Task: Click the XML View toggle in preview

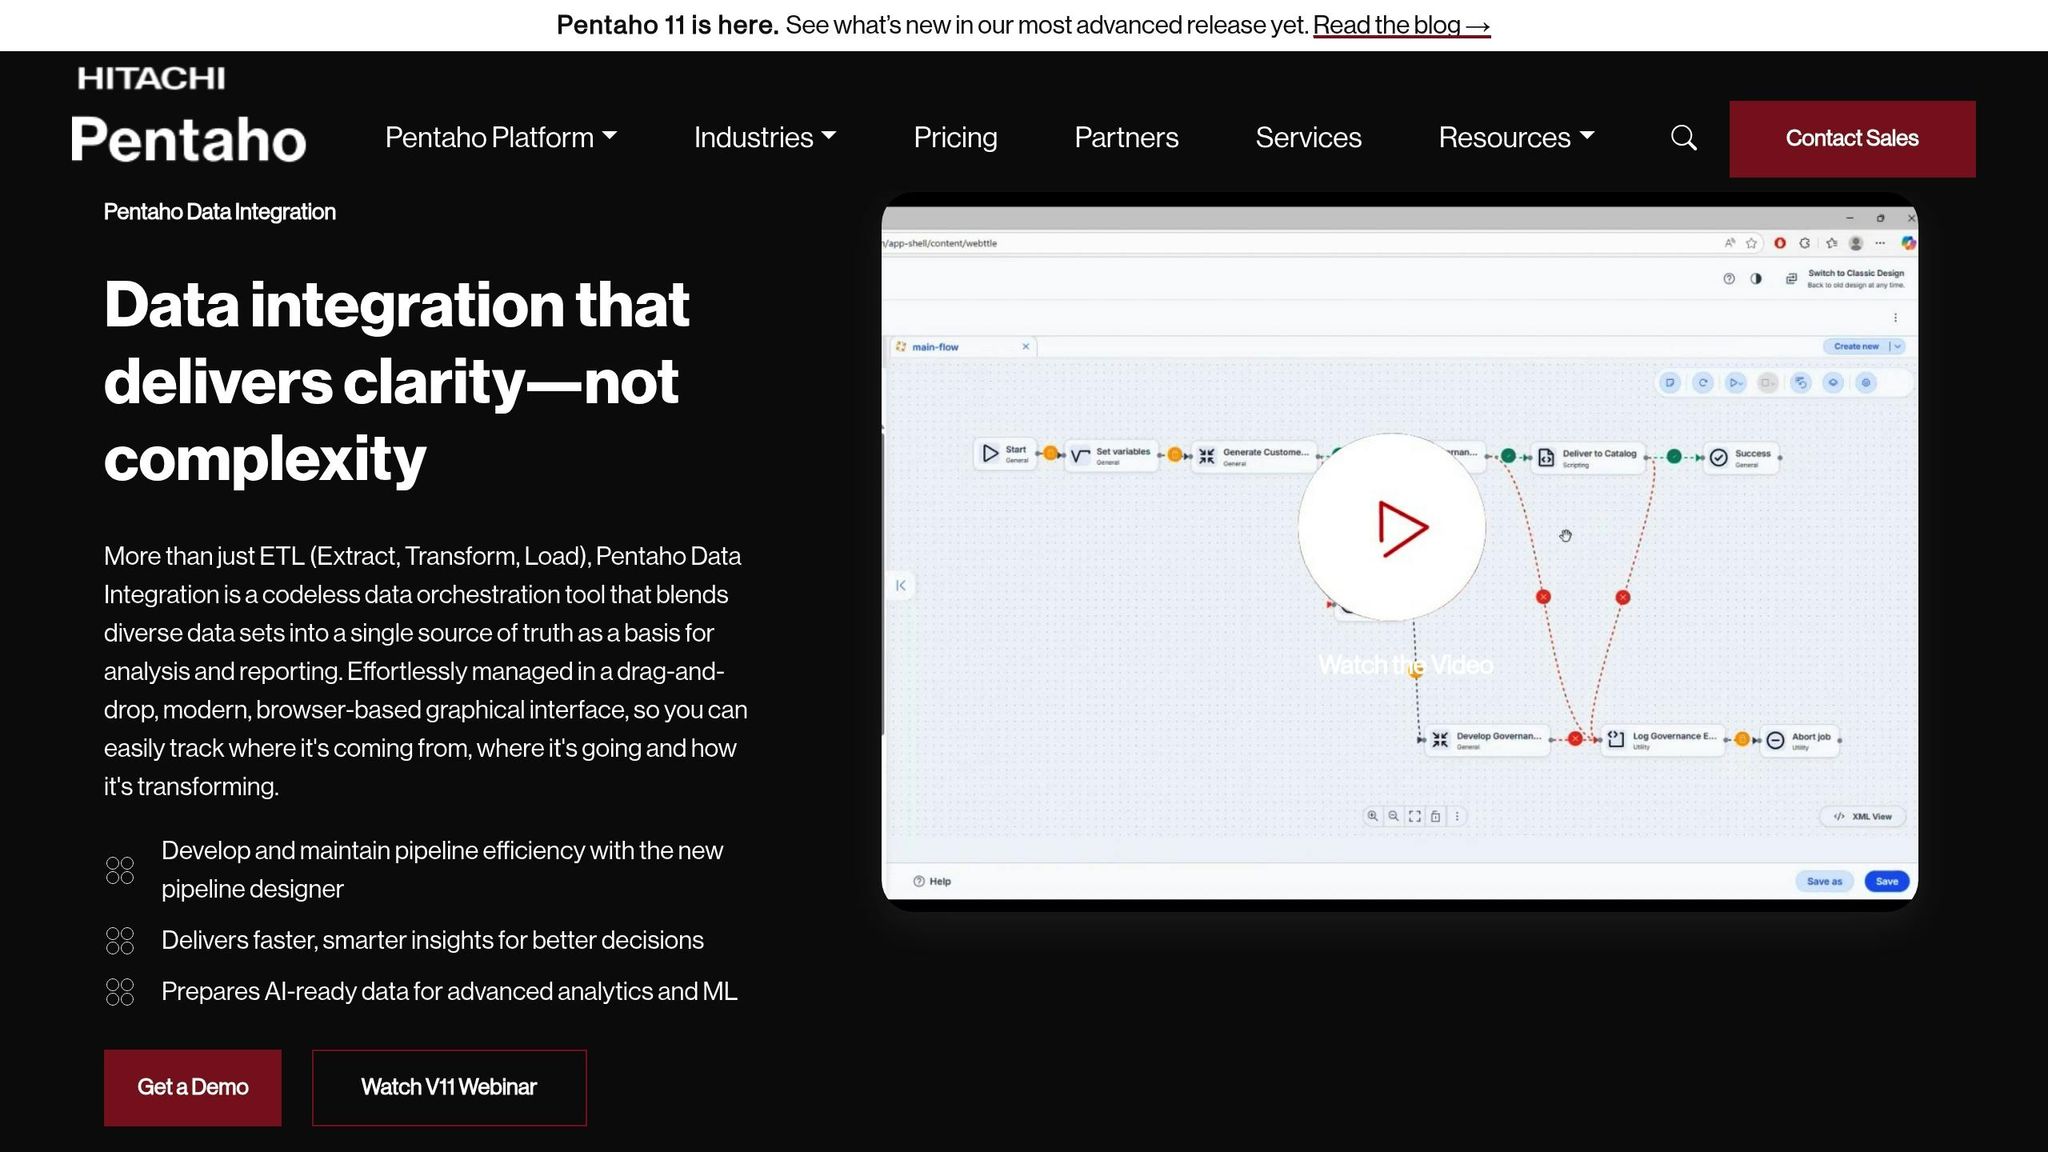Action: click(x=1862, y=817)
